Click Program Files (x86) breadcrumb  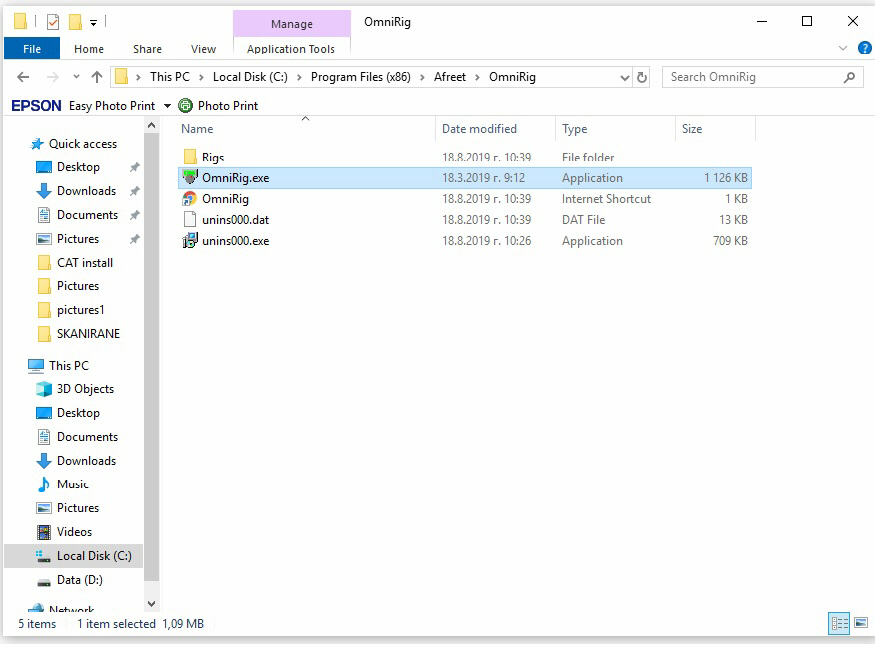pos(360,77)
